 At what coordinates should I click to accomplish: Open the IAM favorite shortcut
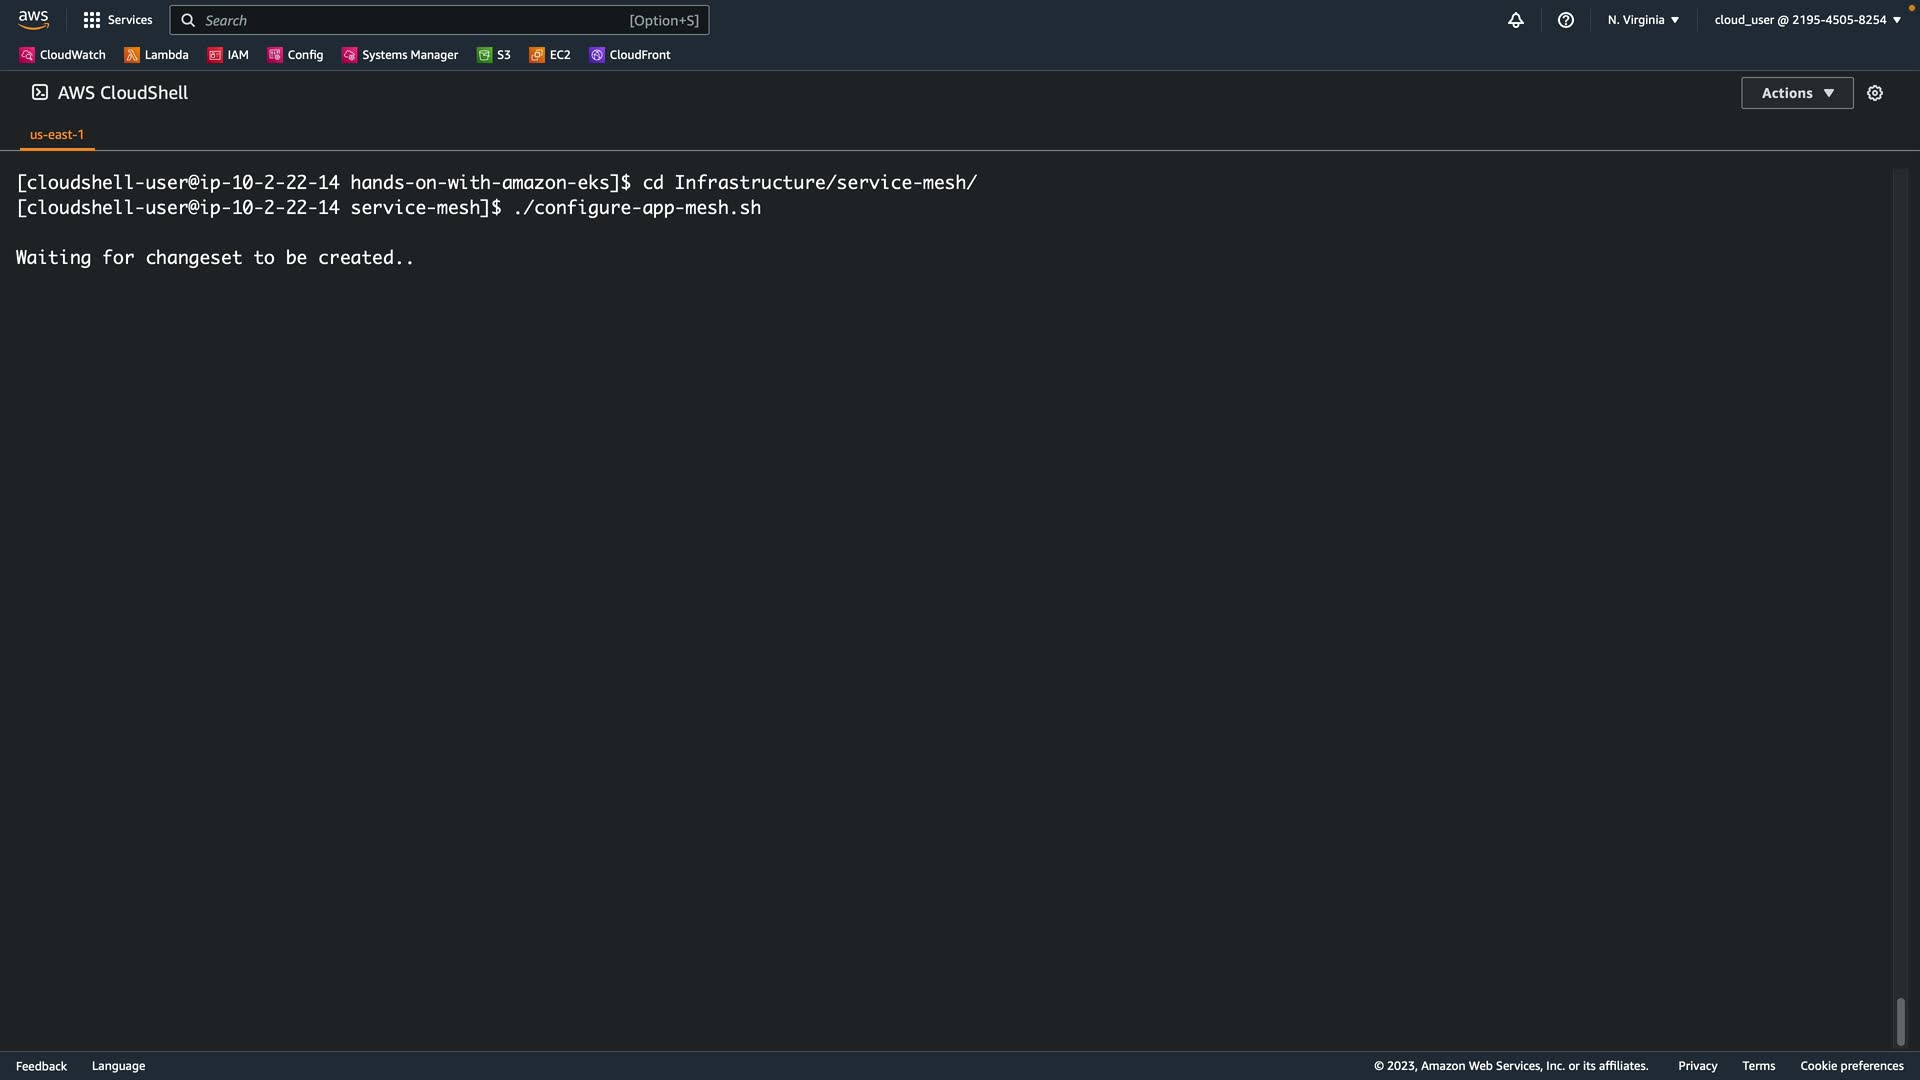coord(228,55)
